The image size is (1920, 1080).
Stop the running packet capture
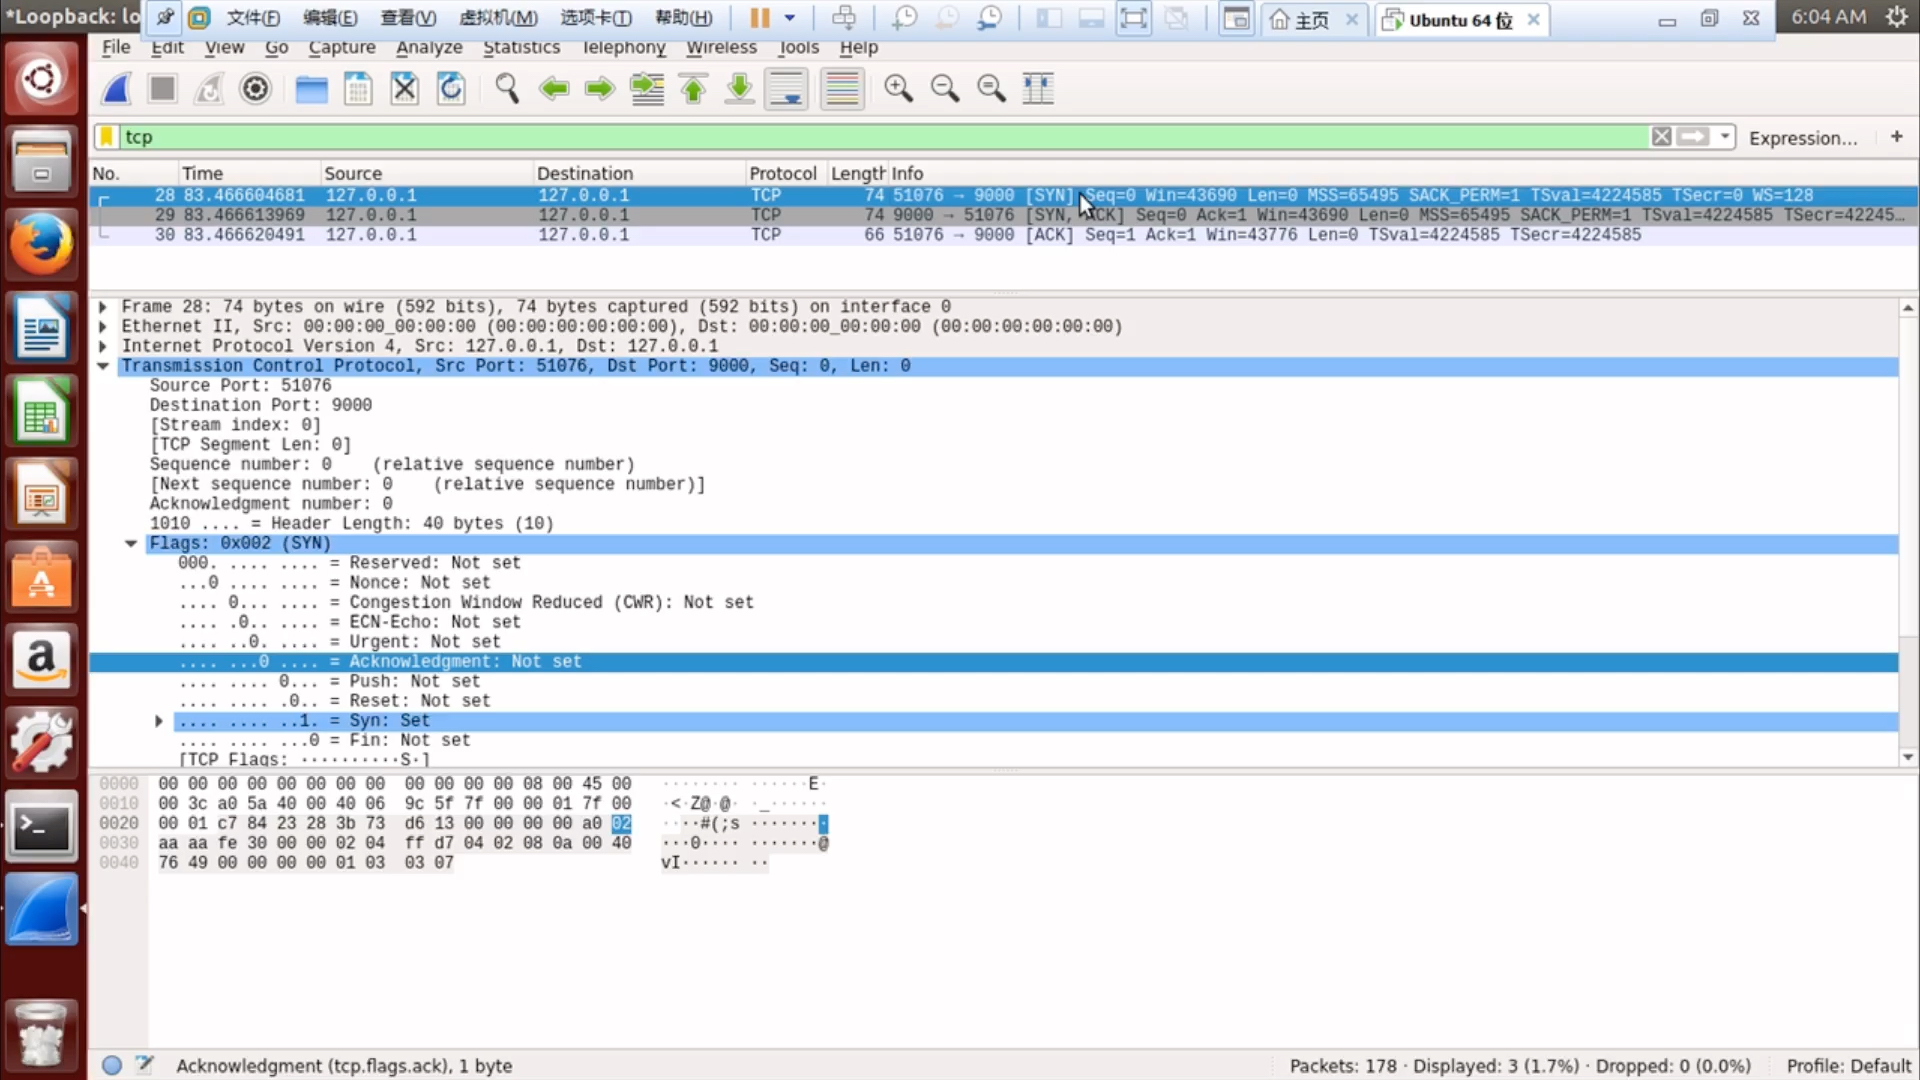162,89
